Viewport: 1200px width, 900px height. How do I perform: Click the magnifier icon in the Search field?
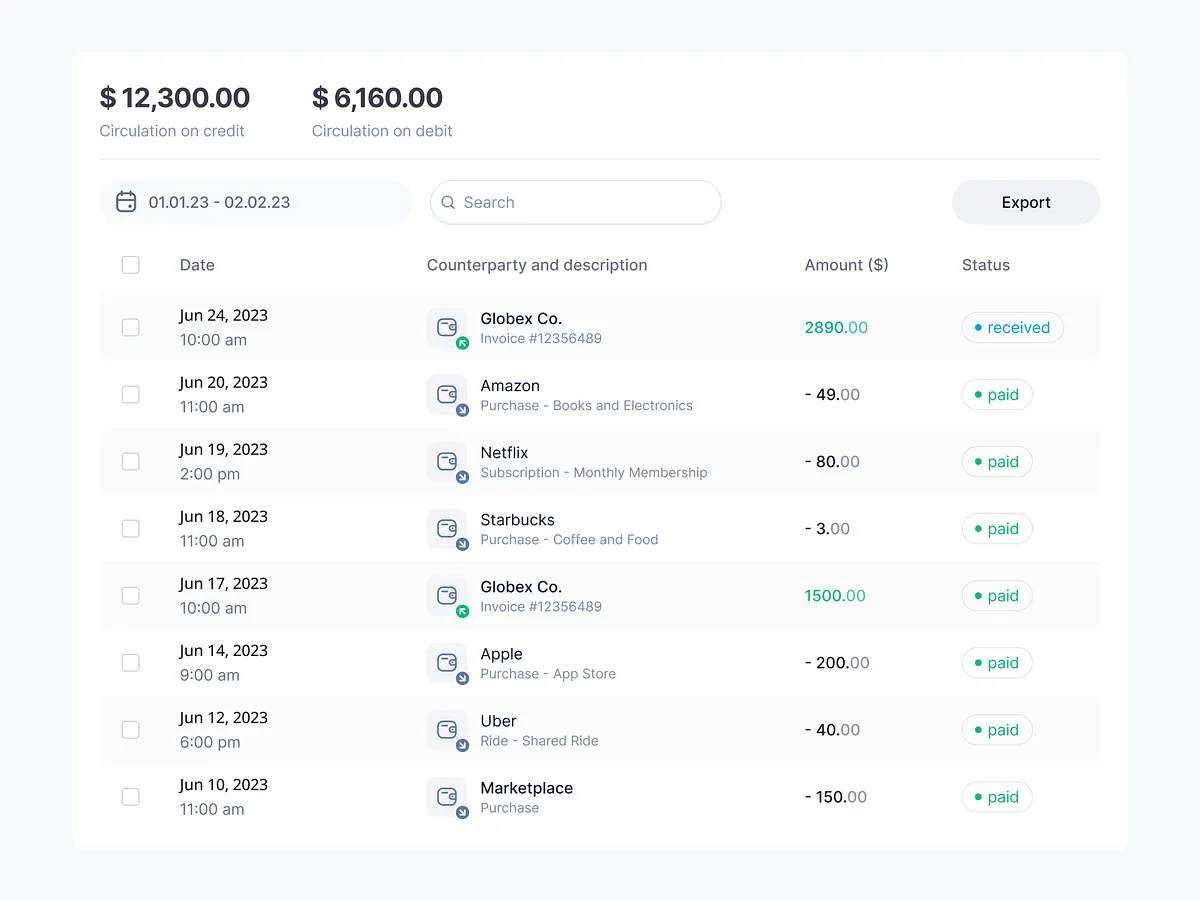coord(449,202)
